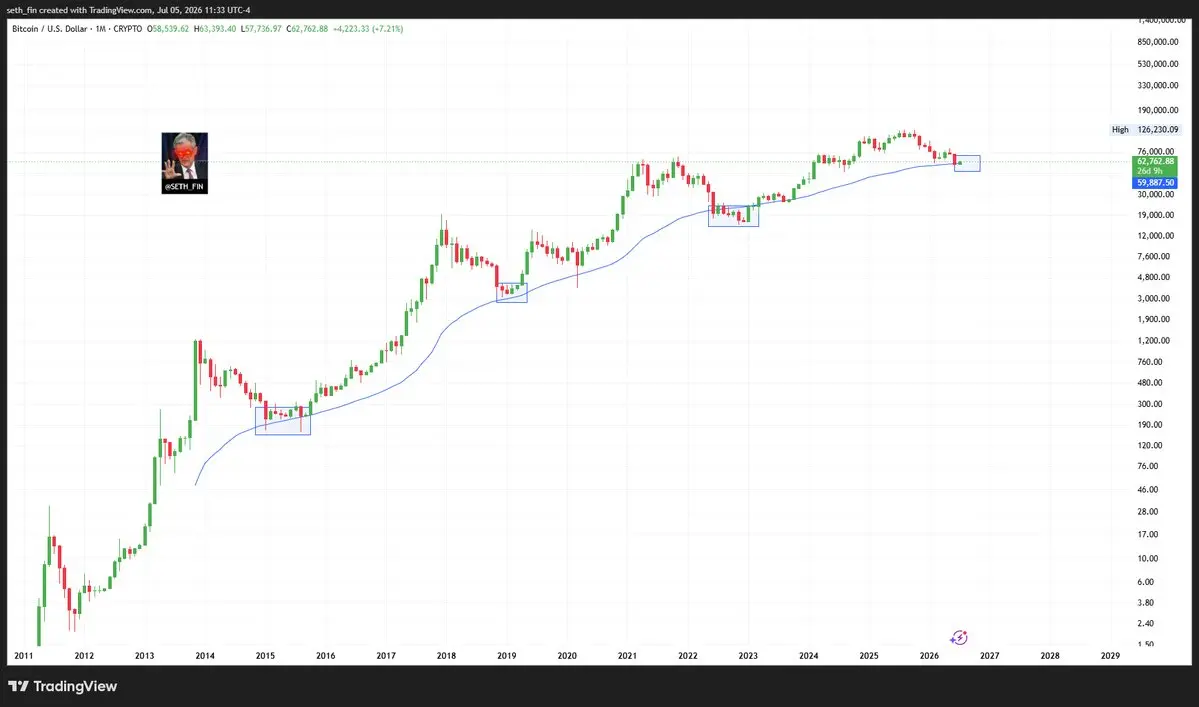Select the blue rectangle drawing near 2022-2023
The width and height of the screenshot is (1199, 707).
tap(733, 216)
